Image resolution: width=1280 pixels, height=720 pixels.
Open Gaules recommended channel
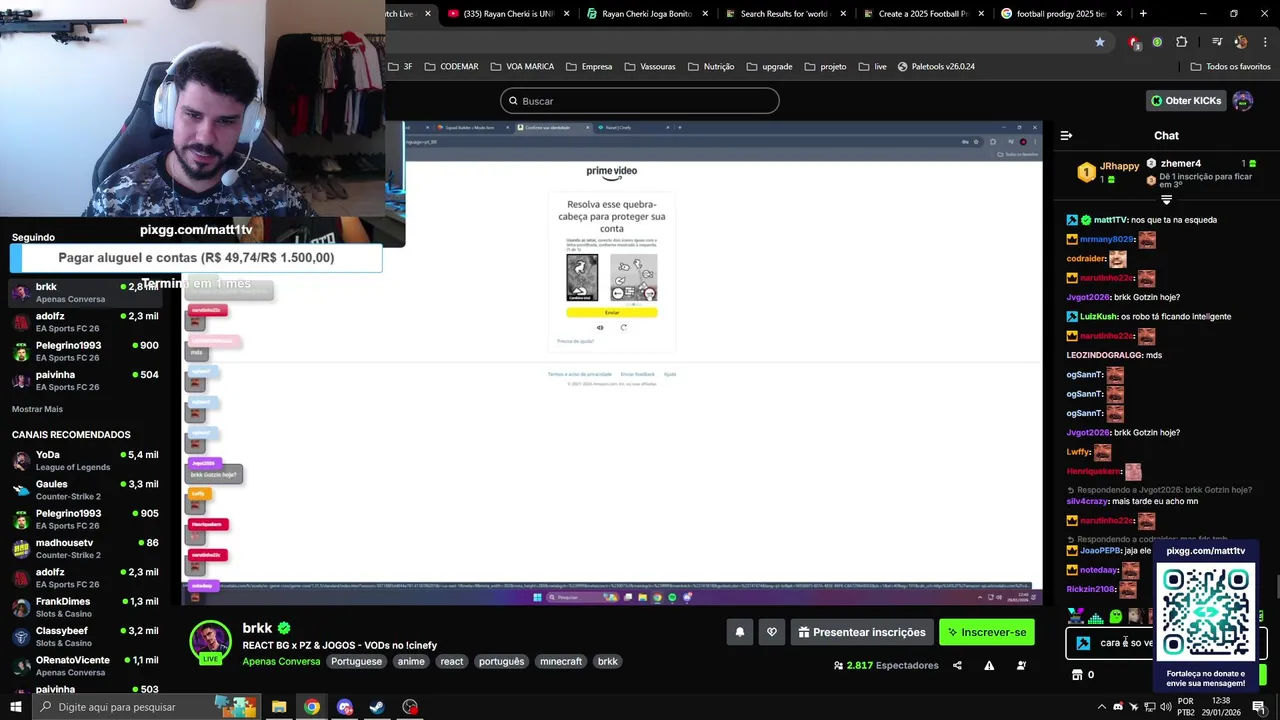85,490
